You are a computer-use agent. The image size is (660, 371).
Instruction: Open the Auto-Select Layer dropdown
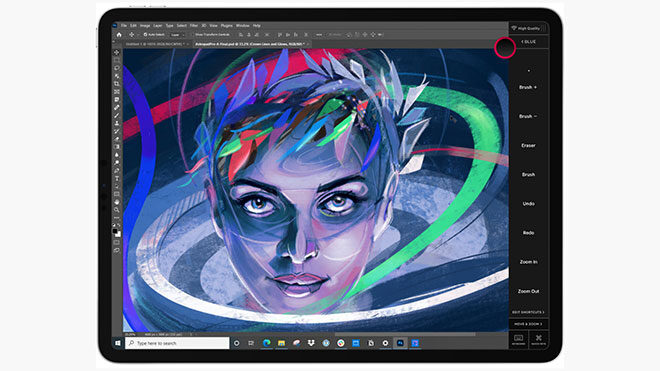click(177, 35)
